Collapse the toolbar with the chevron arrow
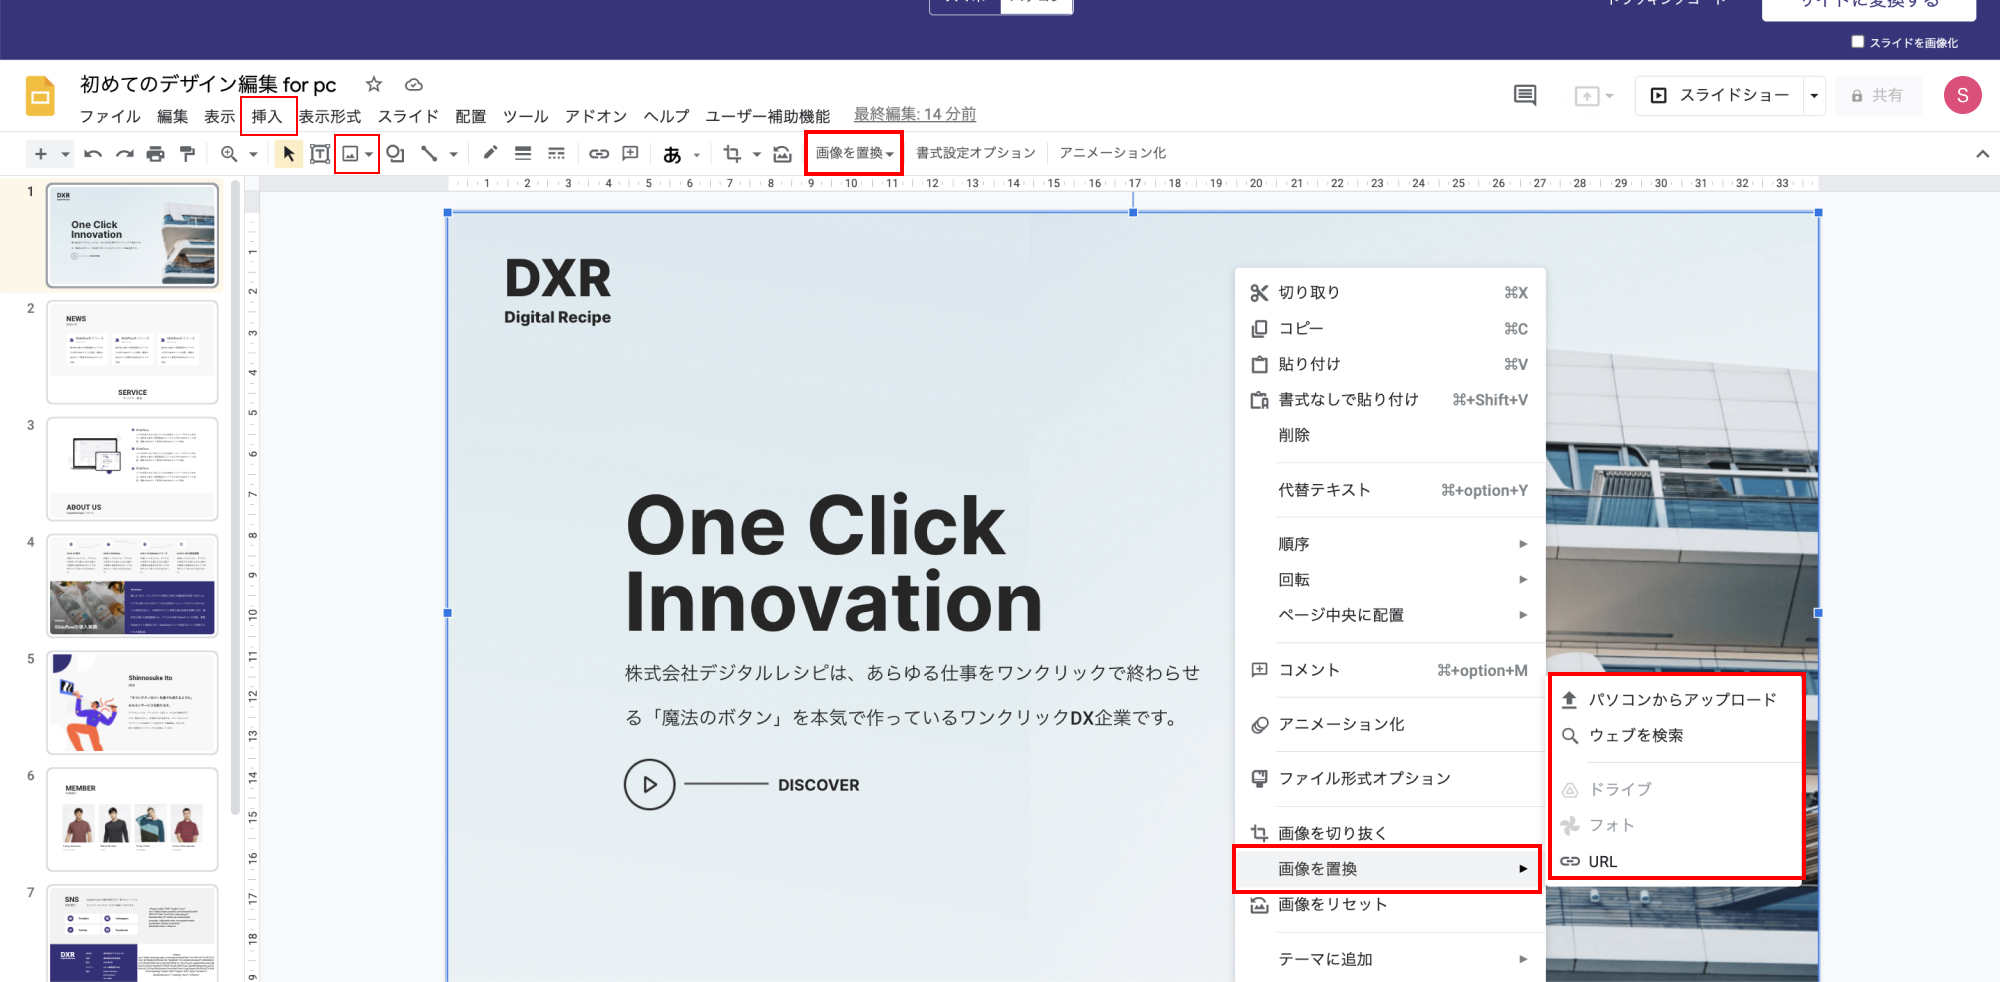This screenshot has height=982, width=2000. coord(1982,154)
